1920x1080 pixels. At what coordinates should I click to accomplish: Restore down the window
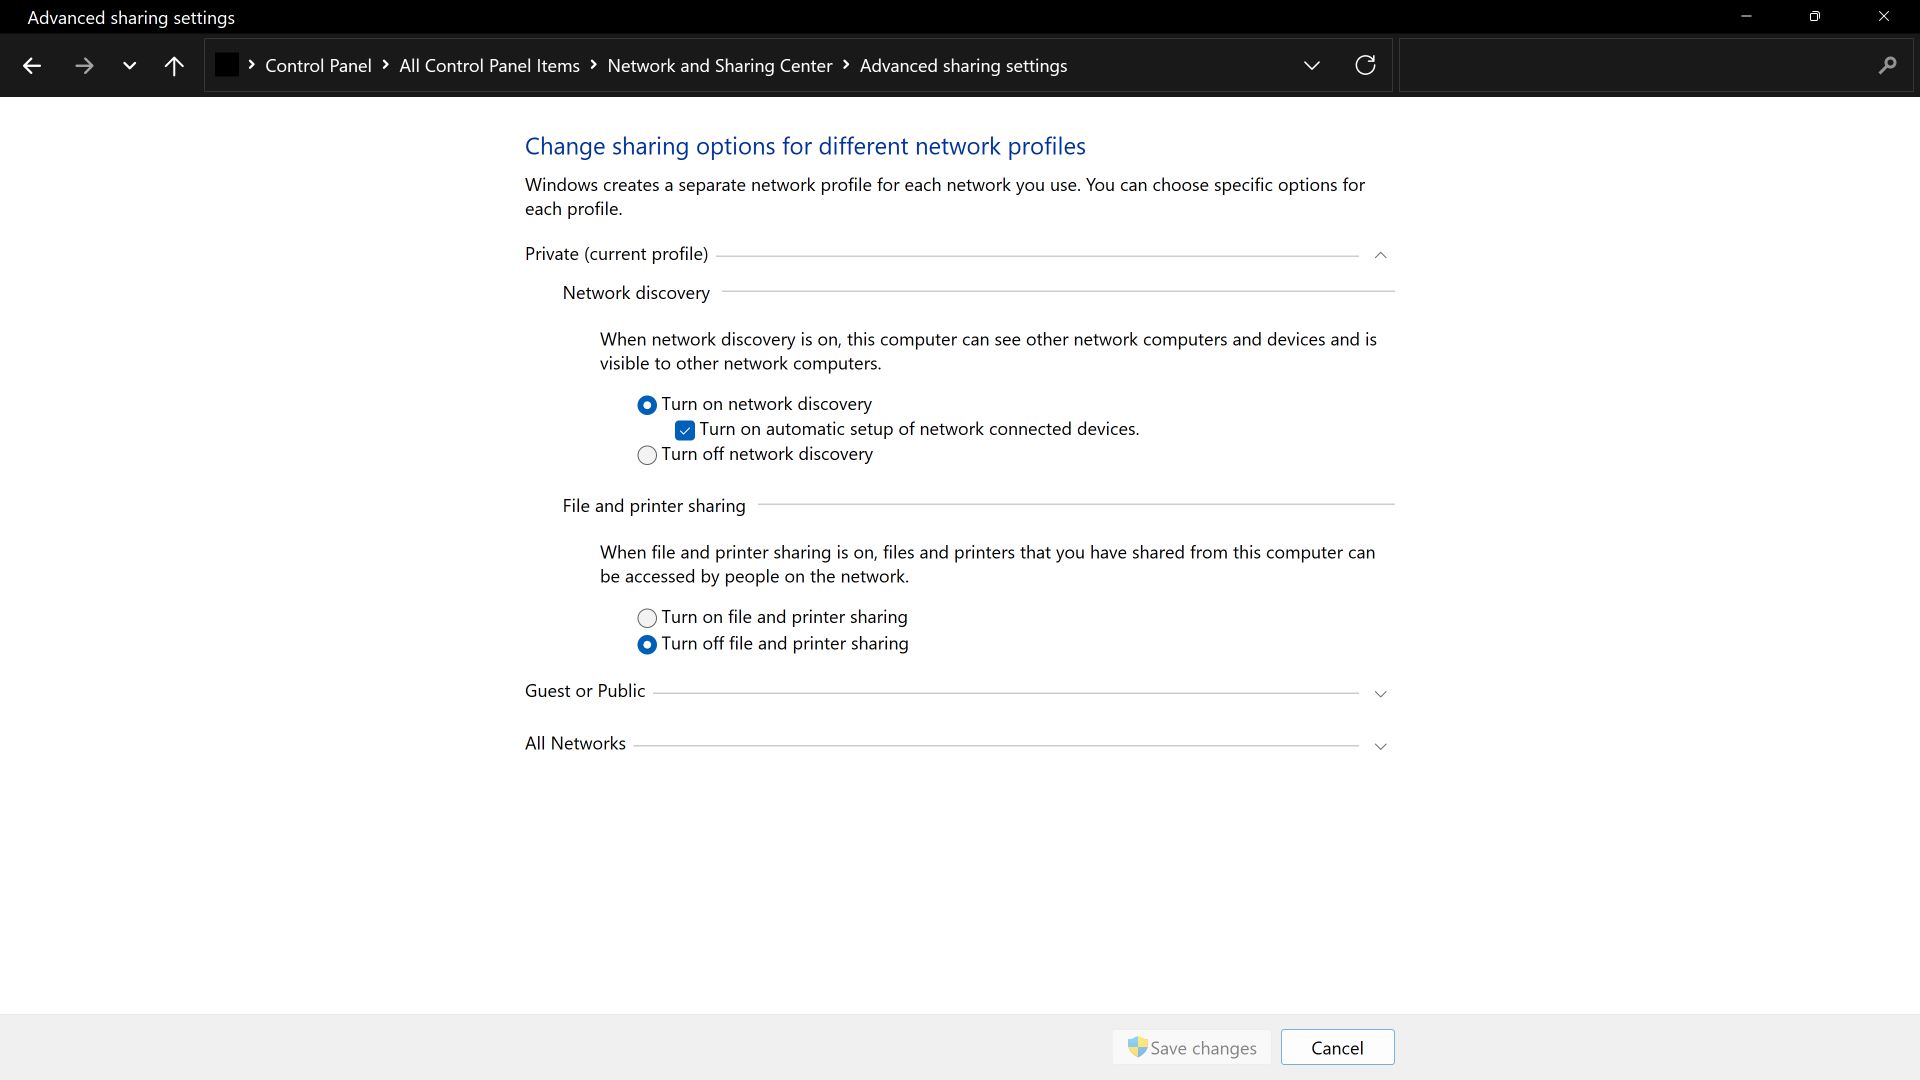tap(1814, 17)
